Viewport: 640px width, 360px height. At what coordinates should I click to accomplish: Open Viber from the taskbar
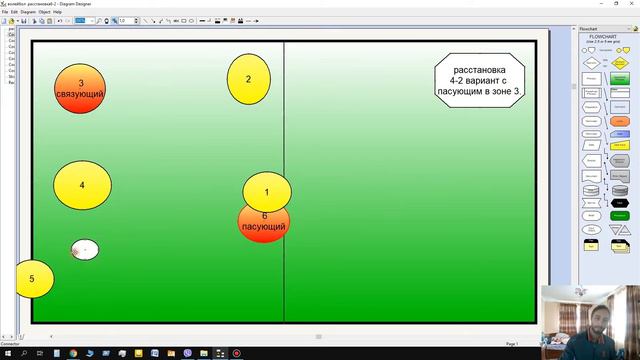pos(187,353)
